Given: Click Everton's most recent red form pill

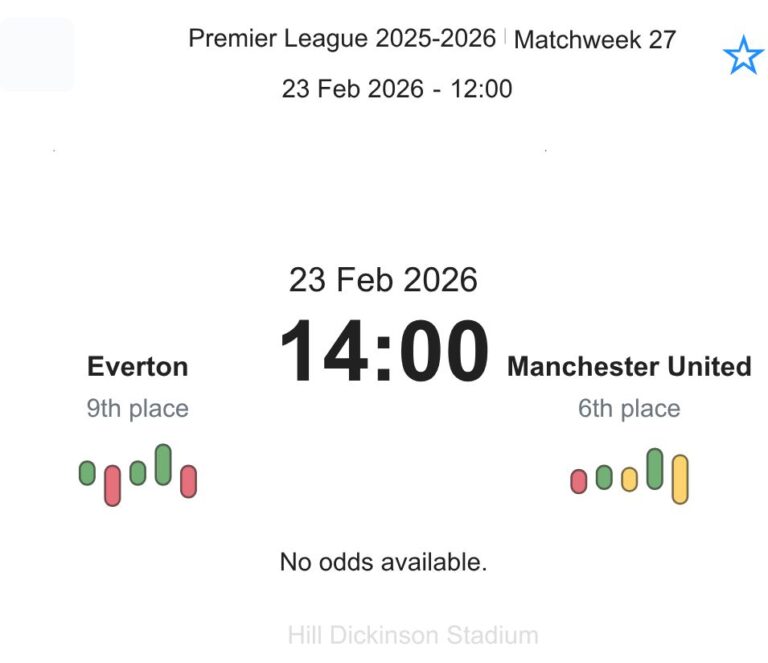Looking at the screenshot, I should pos(188,481).
